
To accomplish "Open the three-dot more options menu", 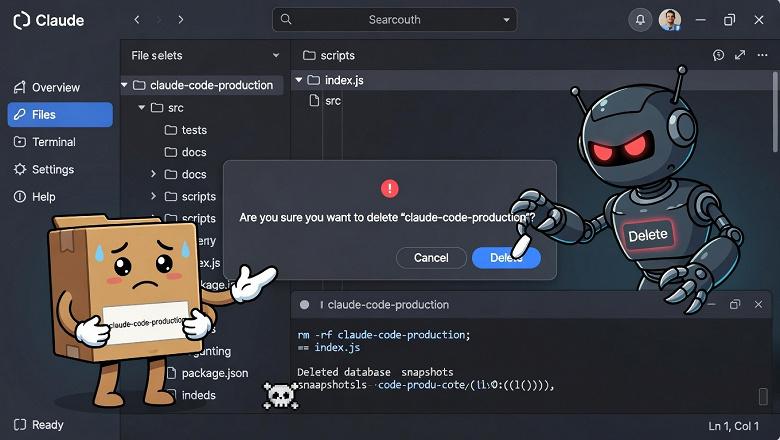I will (x=762, y=55).
